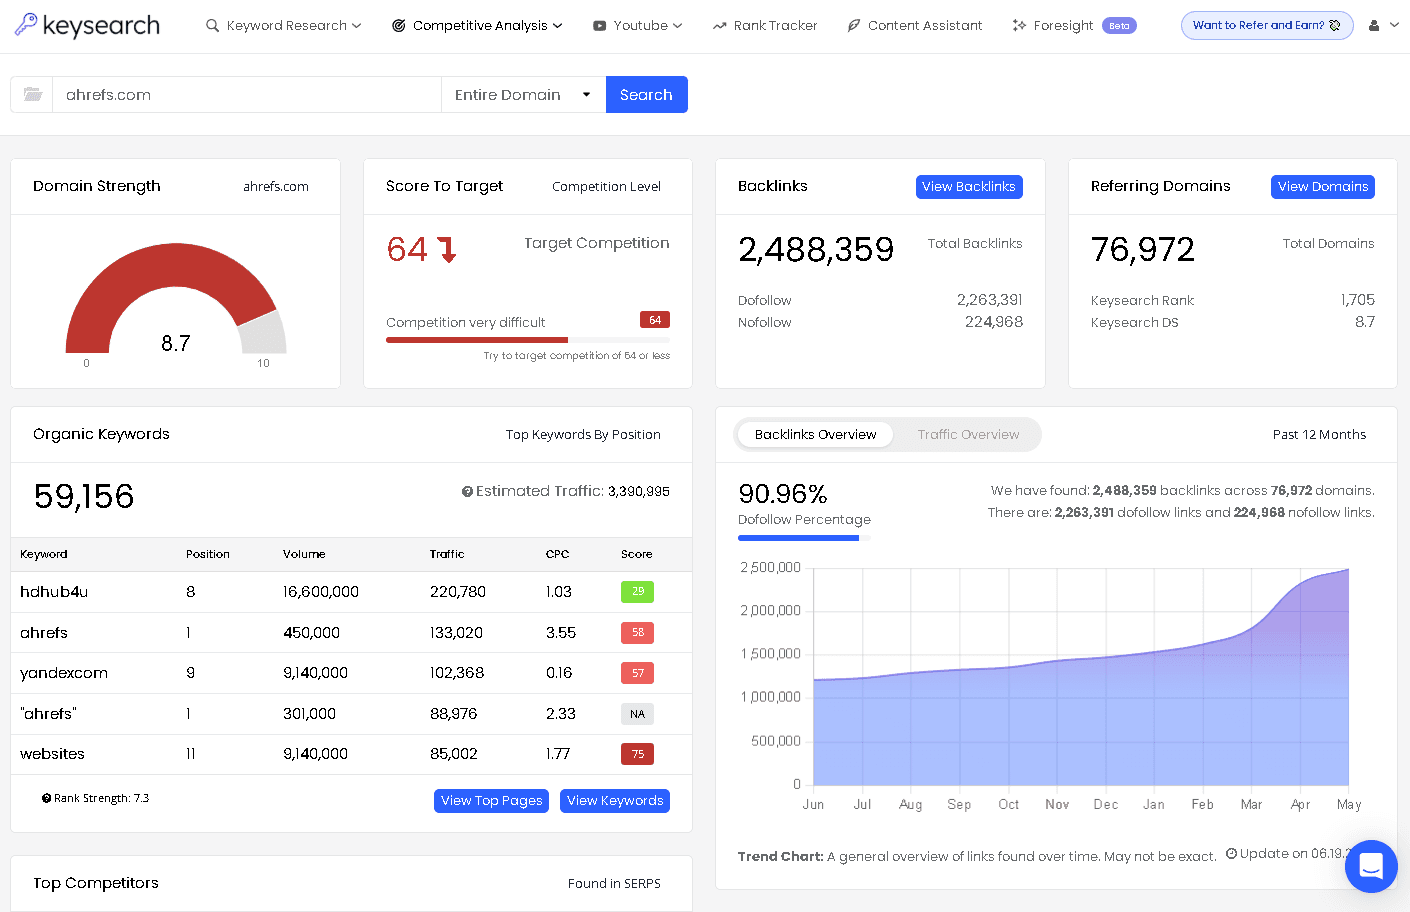Expand the Youtube menu
This screenshot has height=912, width=1410.
click(x=637, y=25)
